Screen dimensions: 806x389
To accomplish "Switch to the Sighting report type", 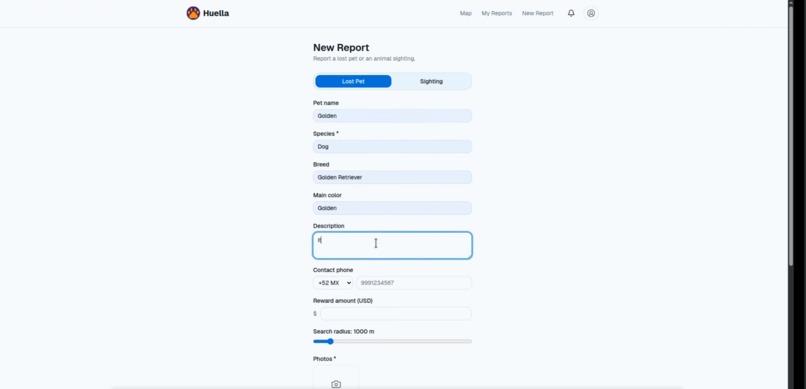I will [x=431, y=81].
